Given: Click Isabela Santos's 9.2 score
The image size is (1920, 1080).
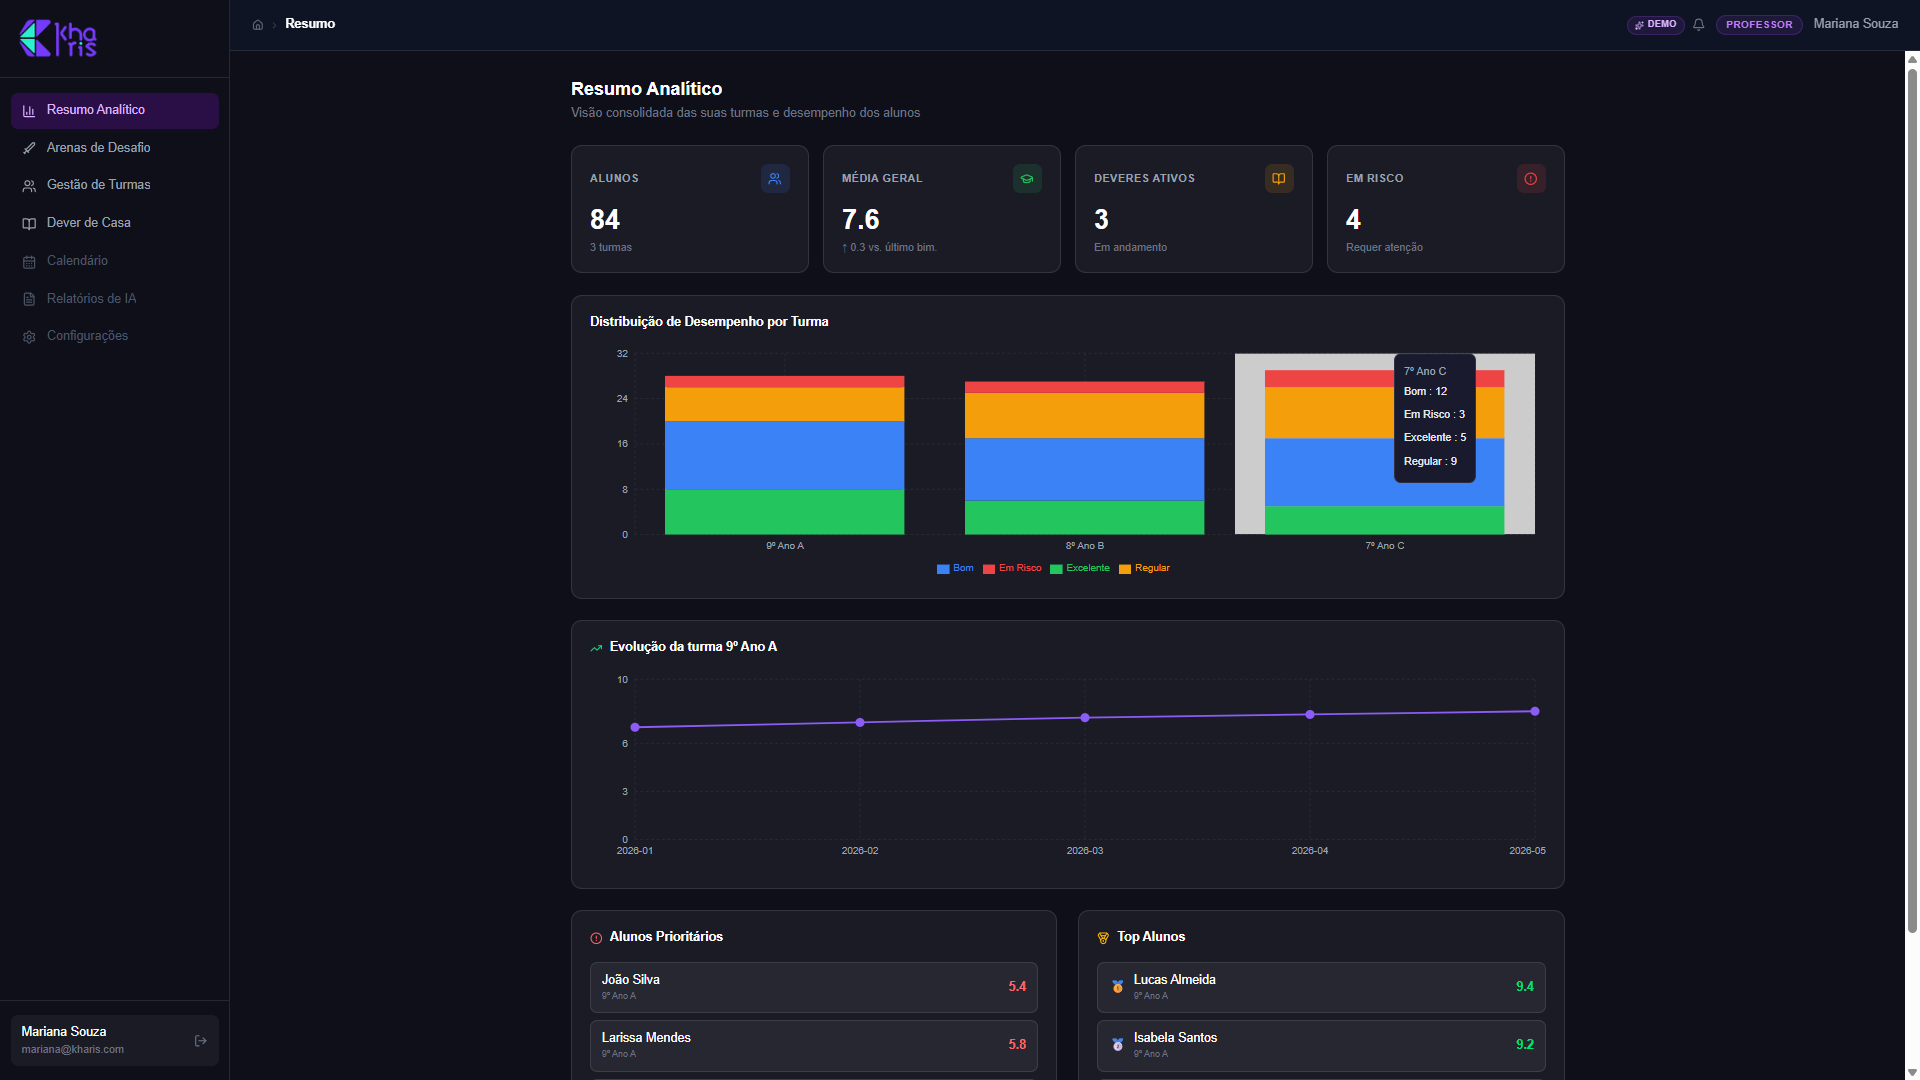Looking at the screenshot, I should (x=1525, y=1045).
